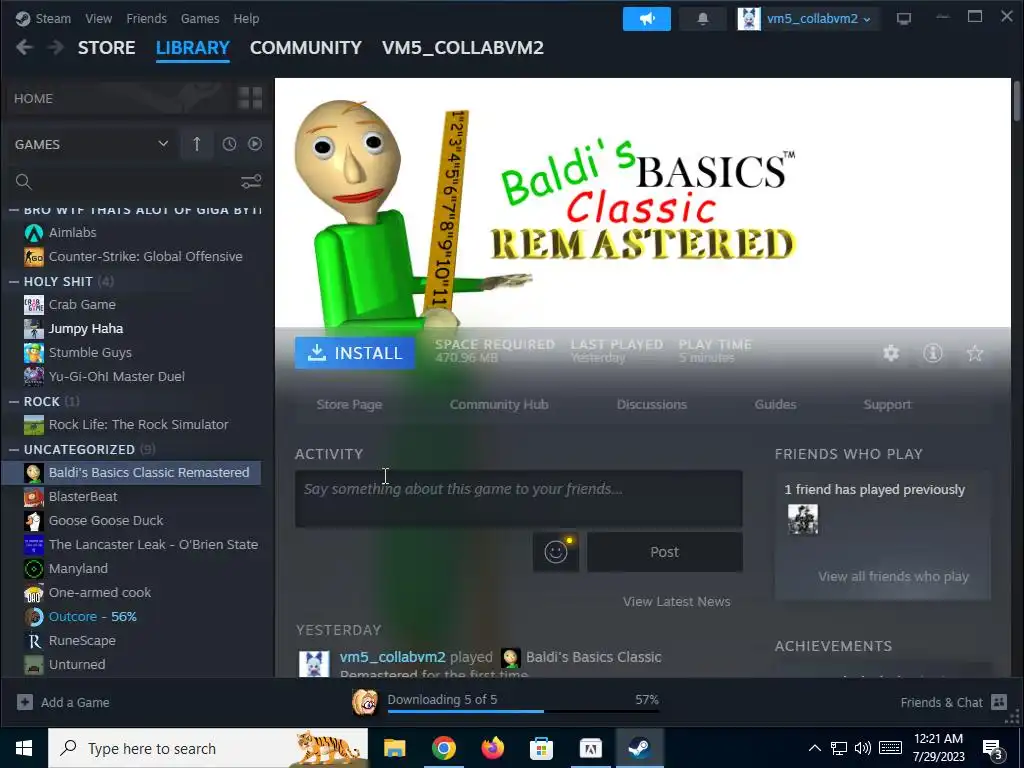The width and height of the screenshot is (1024, 768).
Task: Open emoticon picker smiley button
Action: click(x=556, y=552)
